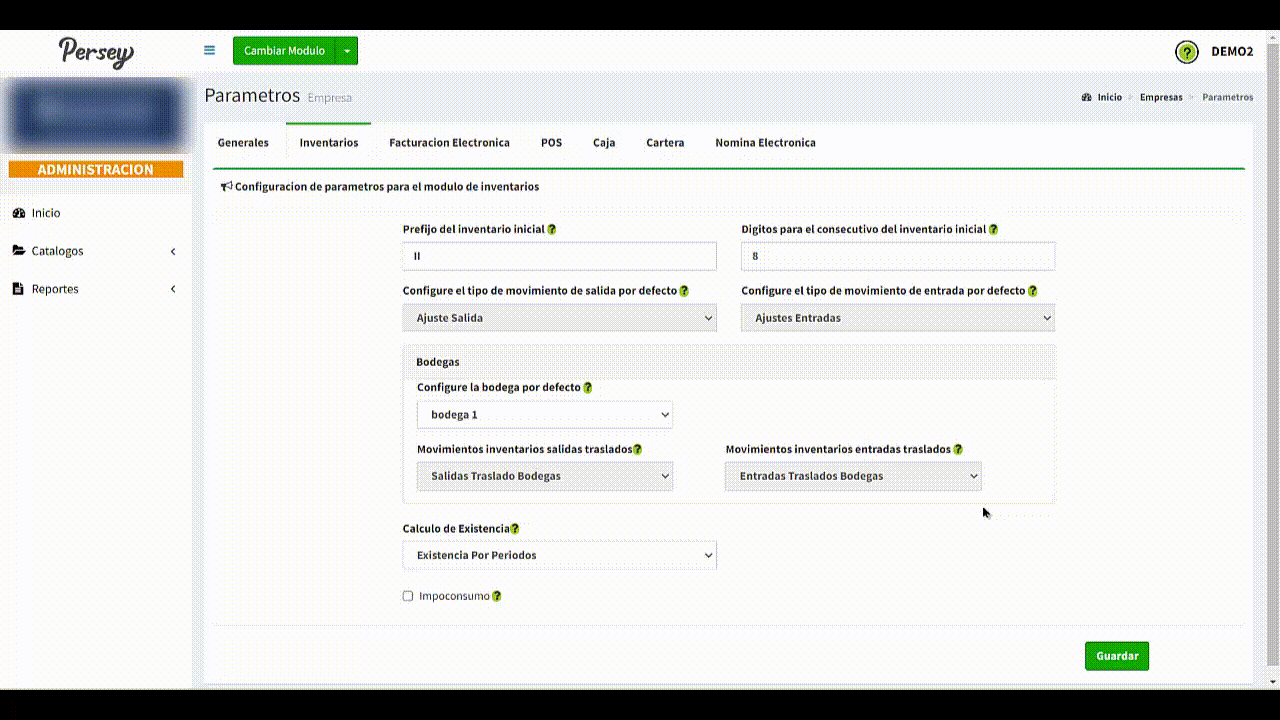1280x720 pixels.
Task: Switch to the Nomina Electronica tab
Action: pos(765,143)
